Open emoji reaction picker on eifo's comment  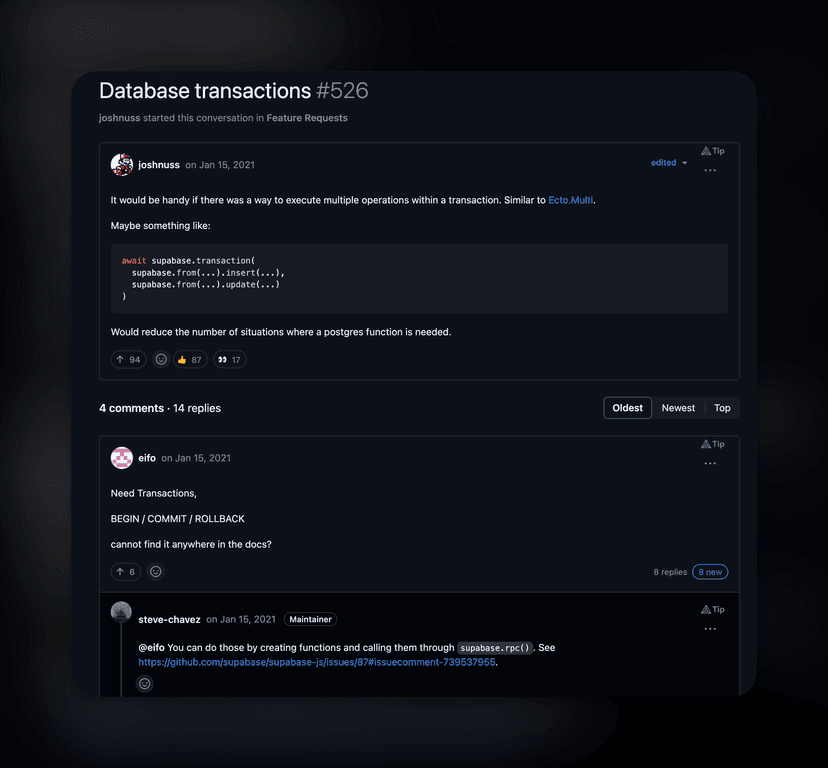(156, 571)
